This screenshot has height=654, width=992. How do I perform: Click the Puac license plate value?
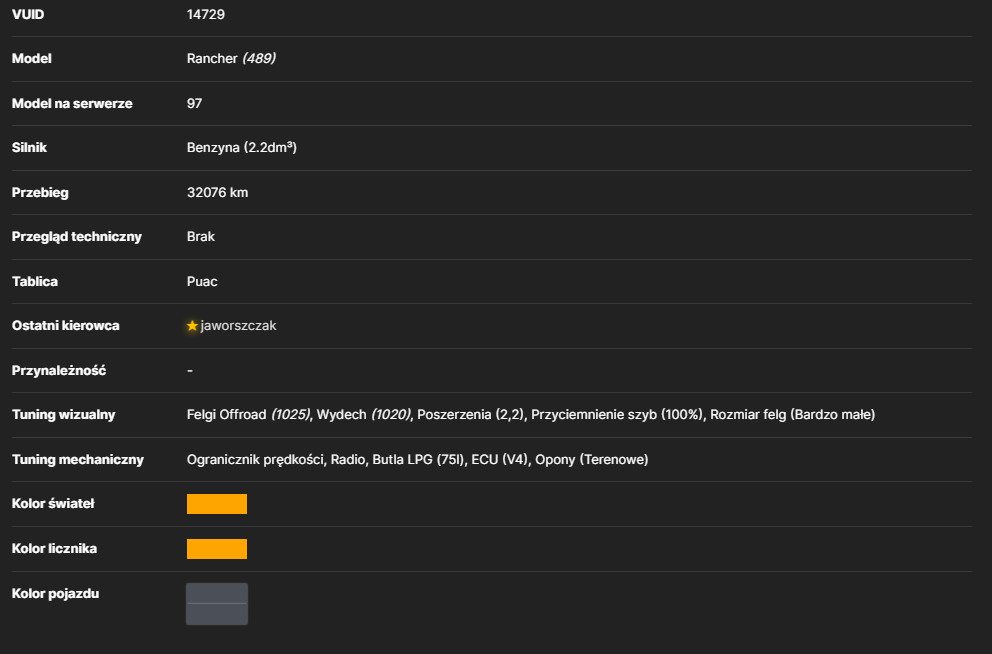click(202, 281)
